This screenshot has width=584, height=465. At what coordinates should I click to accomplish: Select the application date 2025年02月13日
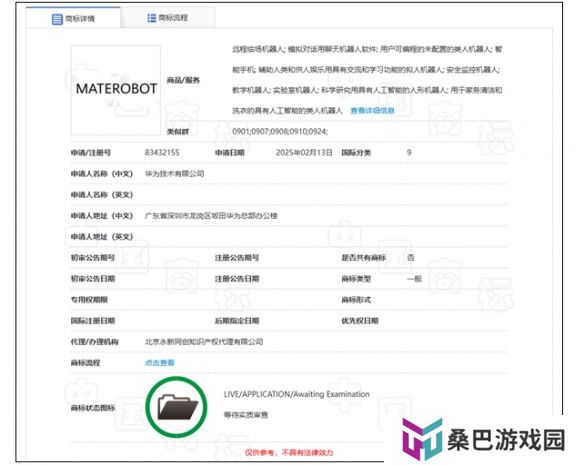(304, 152)
